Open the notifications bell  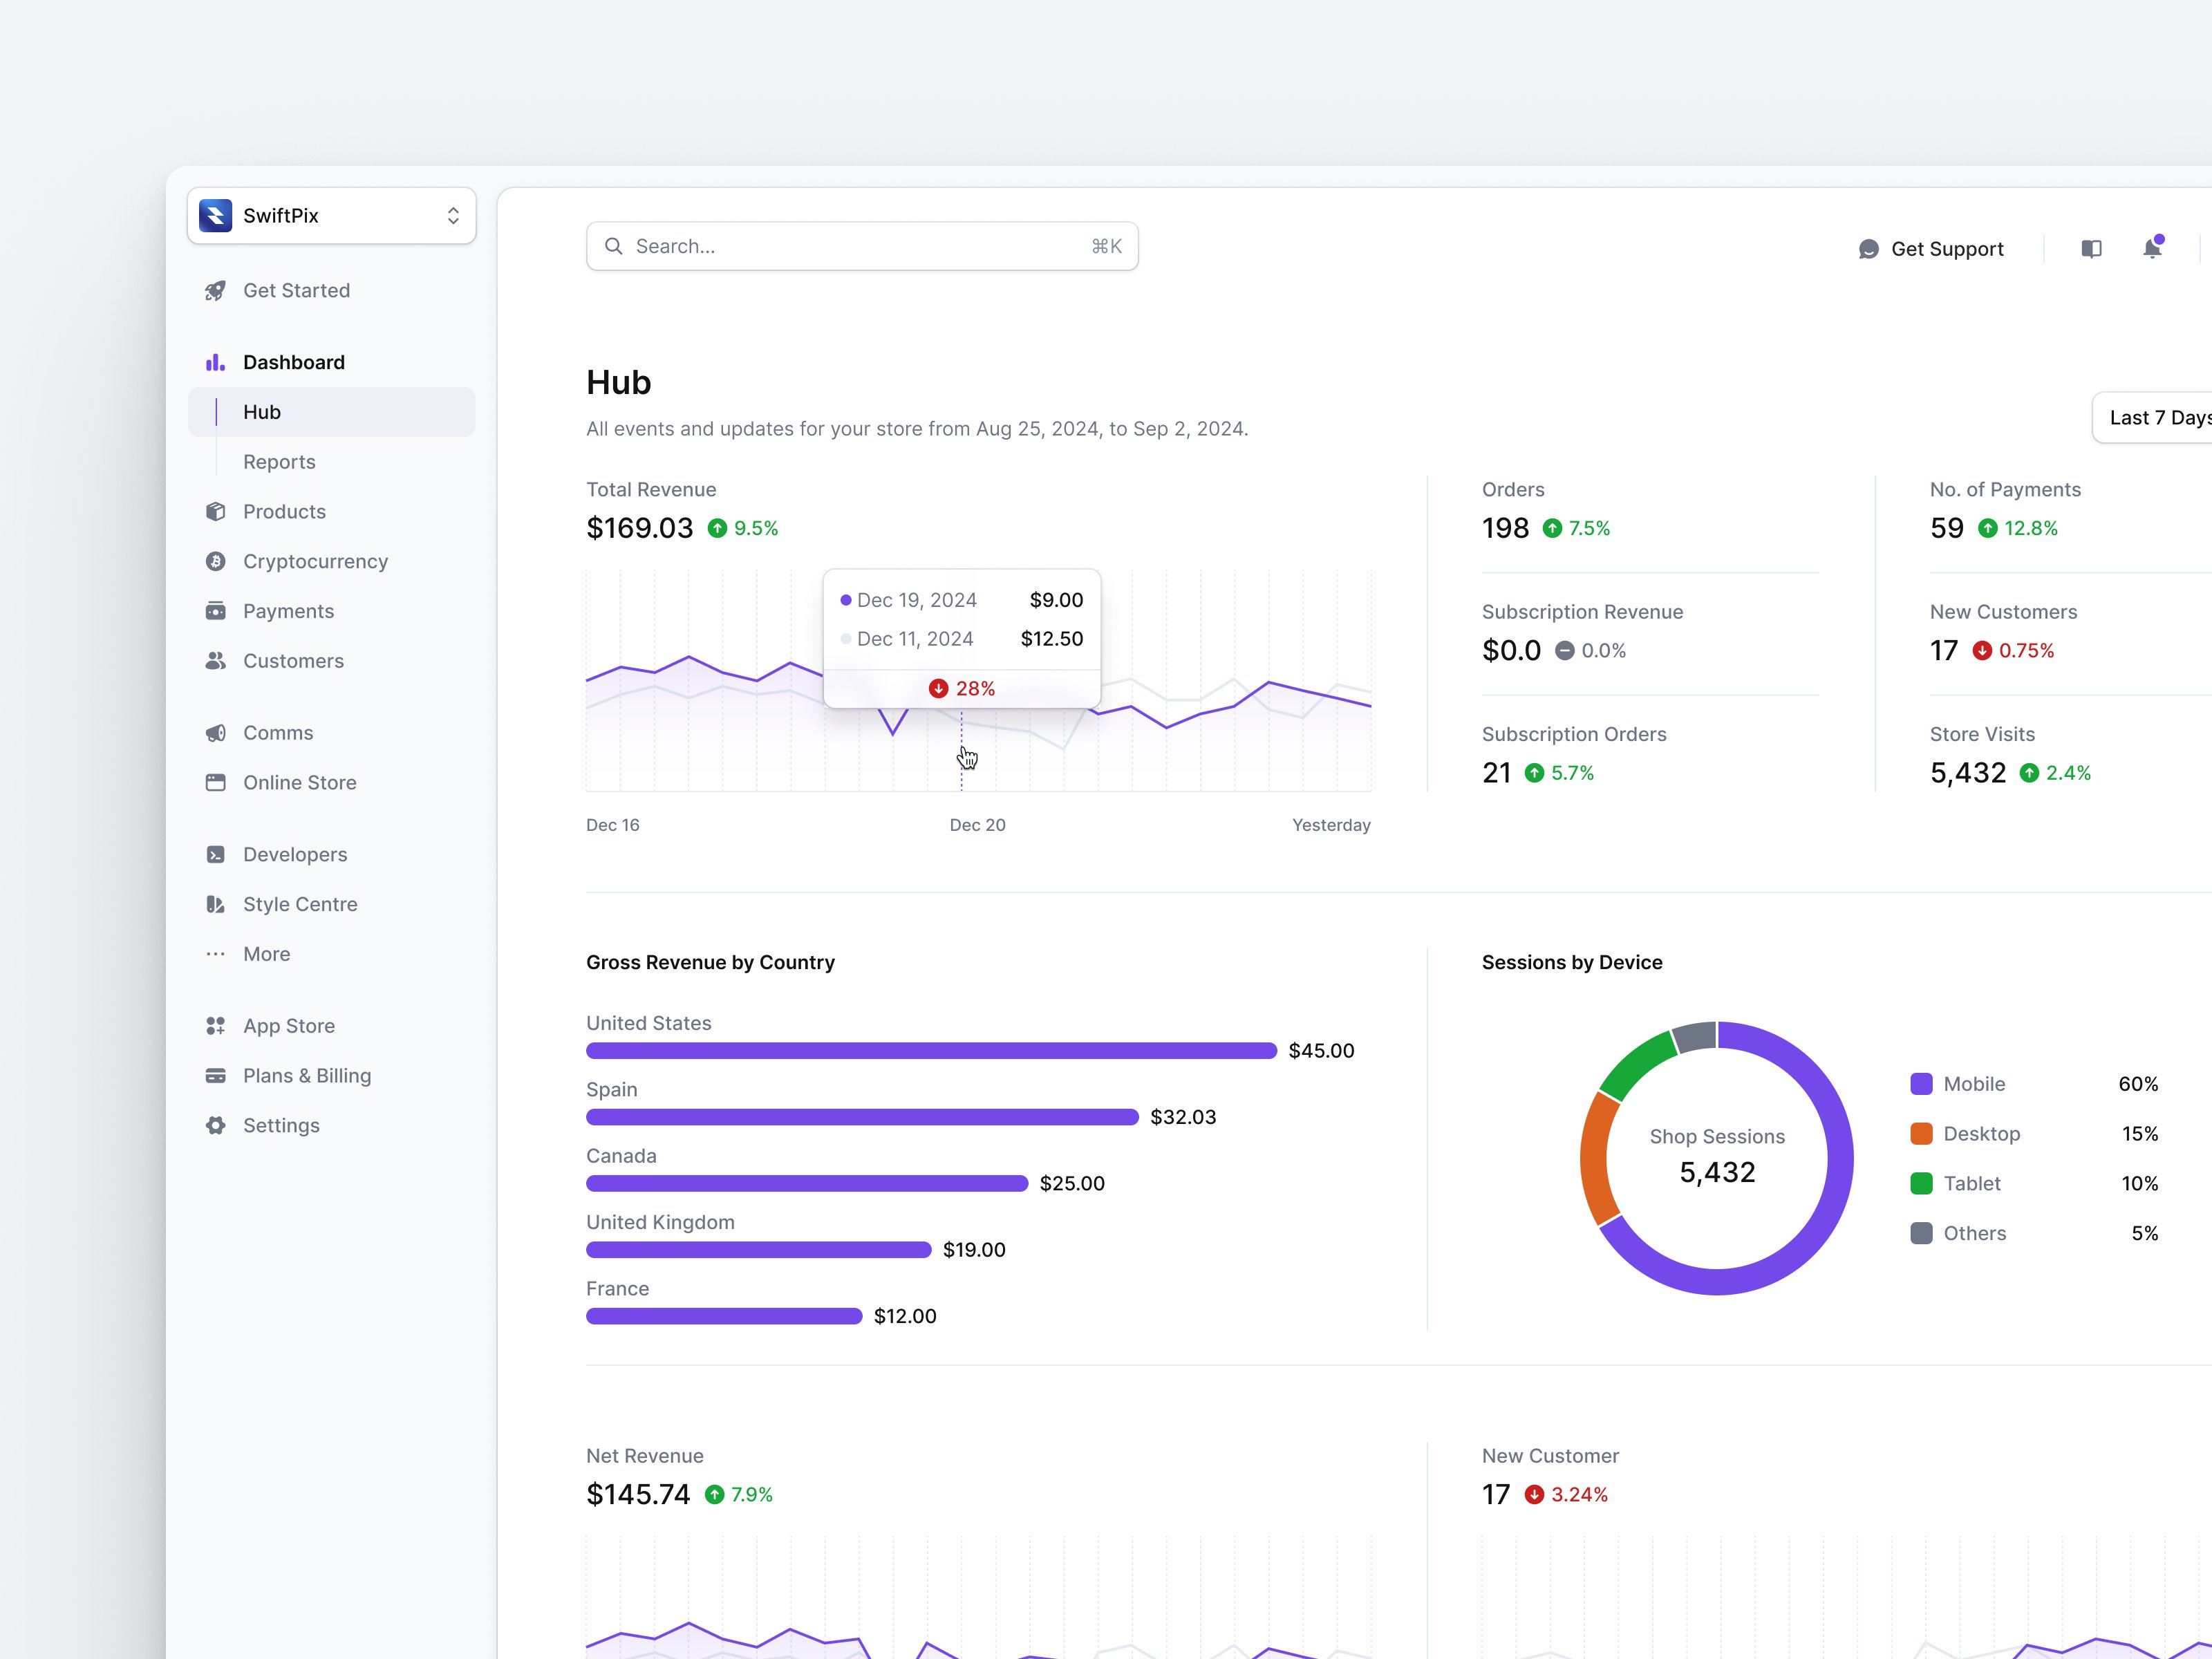tap(2152, 249)
